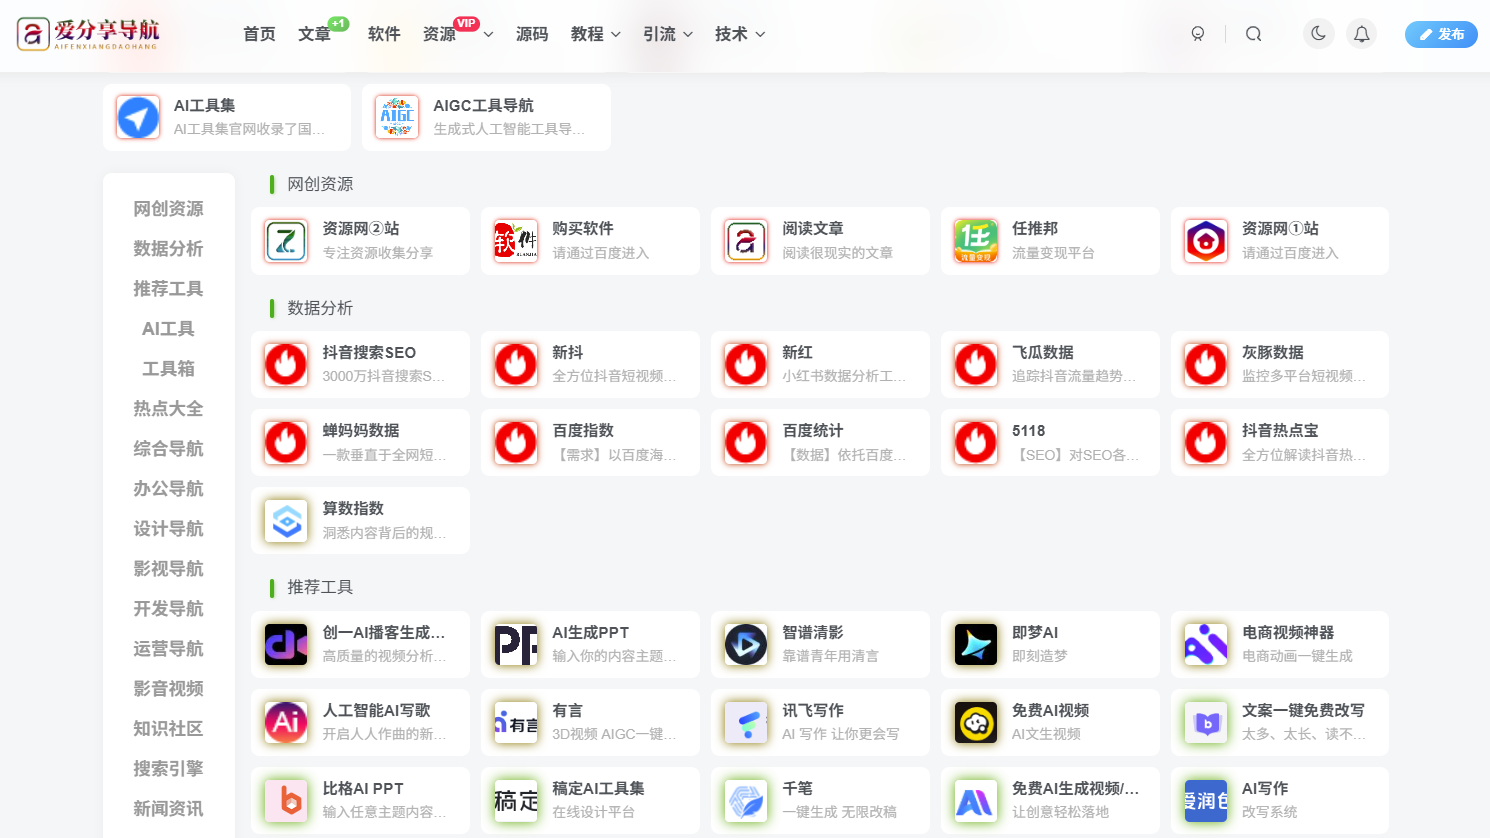Click the AI工具集 compass icon
The image size is (1490, 838).
(138, 117)
